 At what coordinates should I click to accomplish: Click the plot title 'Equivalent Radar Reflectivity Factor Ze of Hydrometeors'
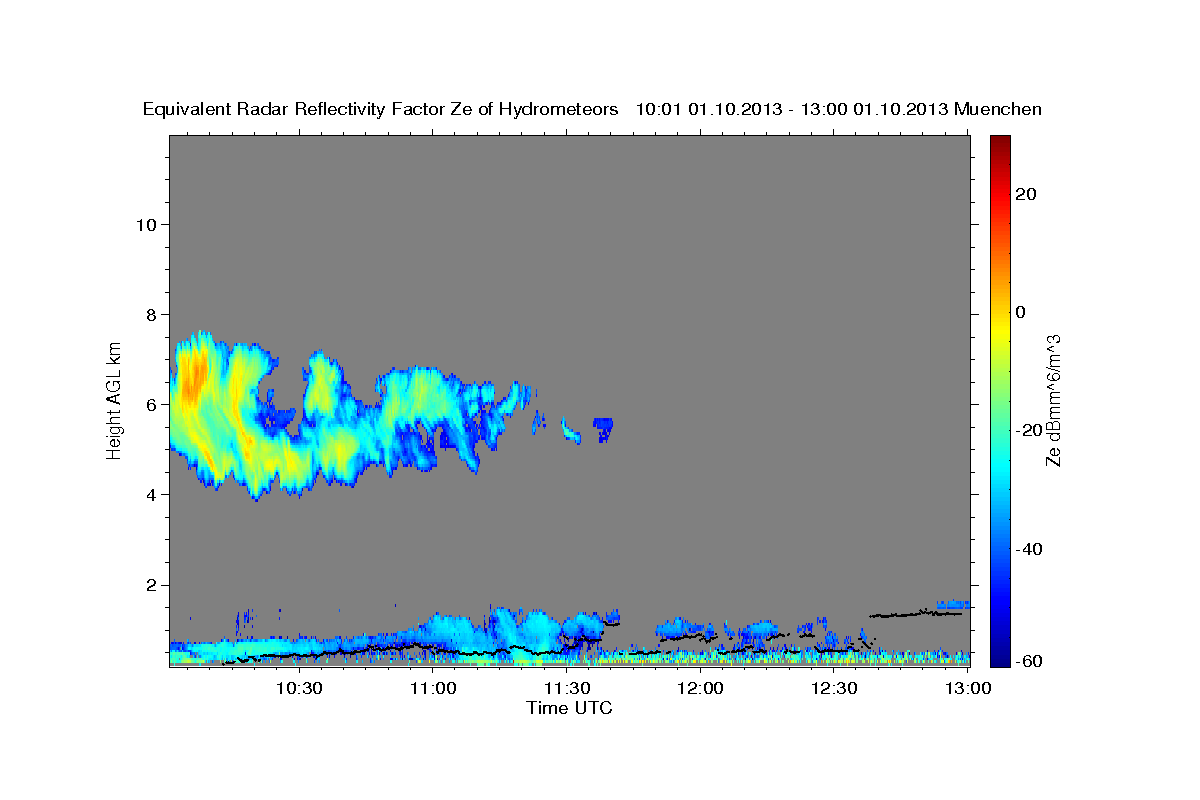click(x=381, y=110)
